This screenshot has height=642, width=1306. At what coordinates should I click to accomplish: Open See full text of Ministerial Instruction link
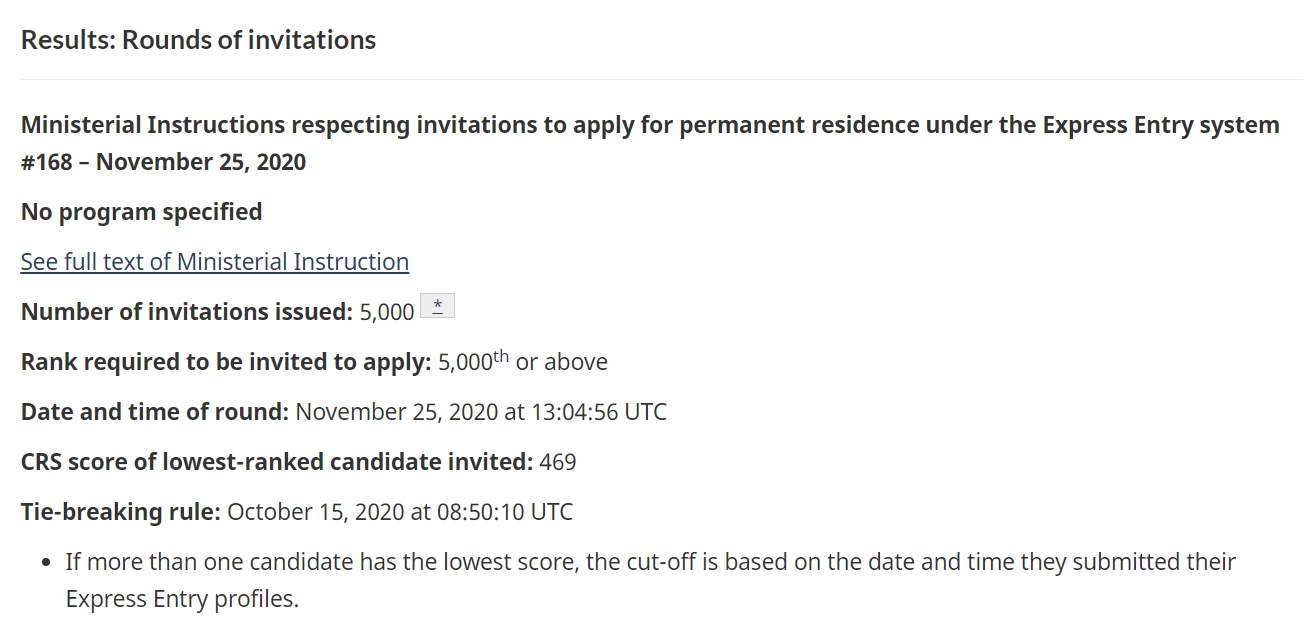point(215,262)
